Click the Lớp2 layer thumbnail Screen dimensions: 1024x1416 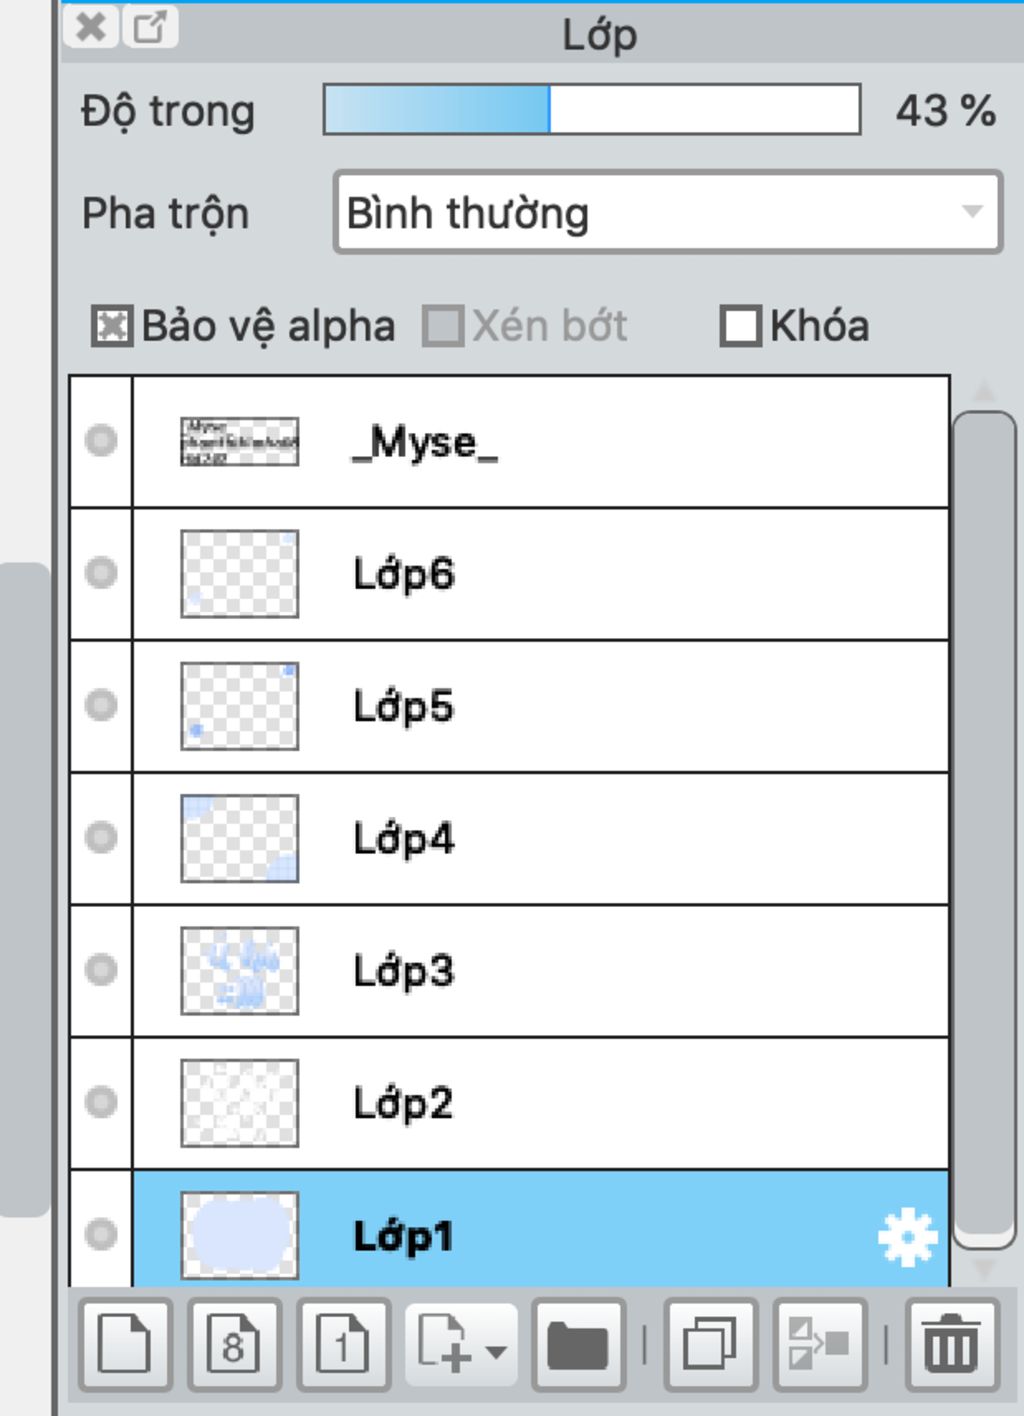239,1103
